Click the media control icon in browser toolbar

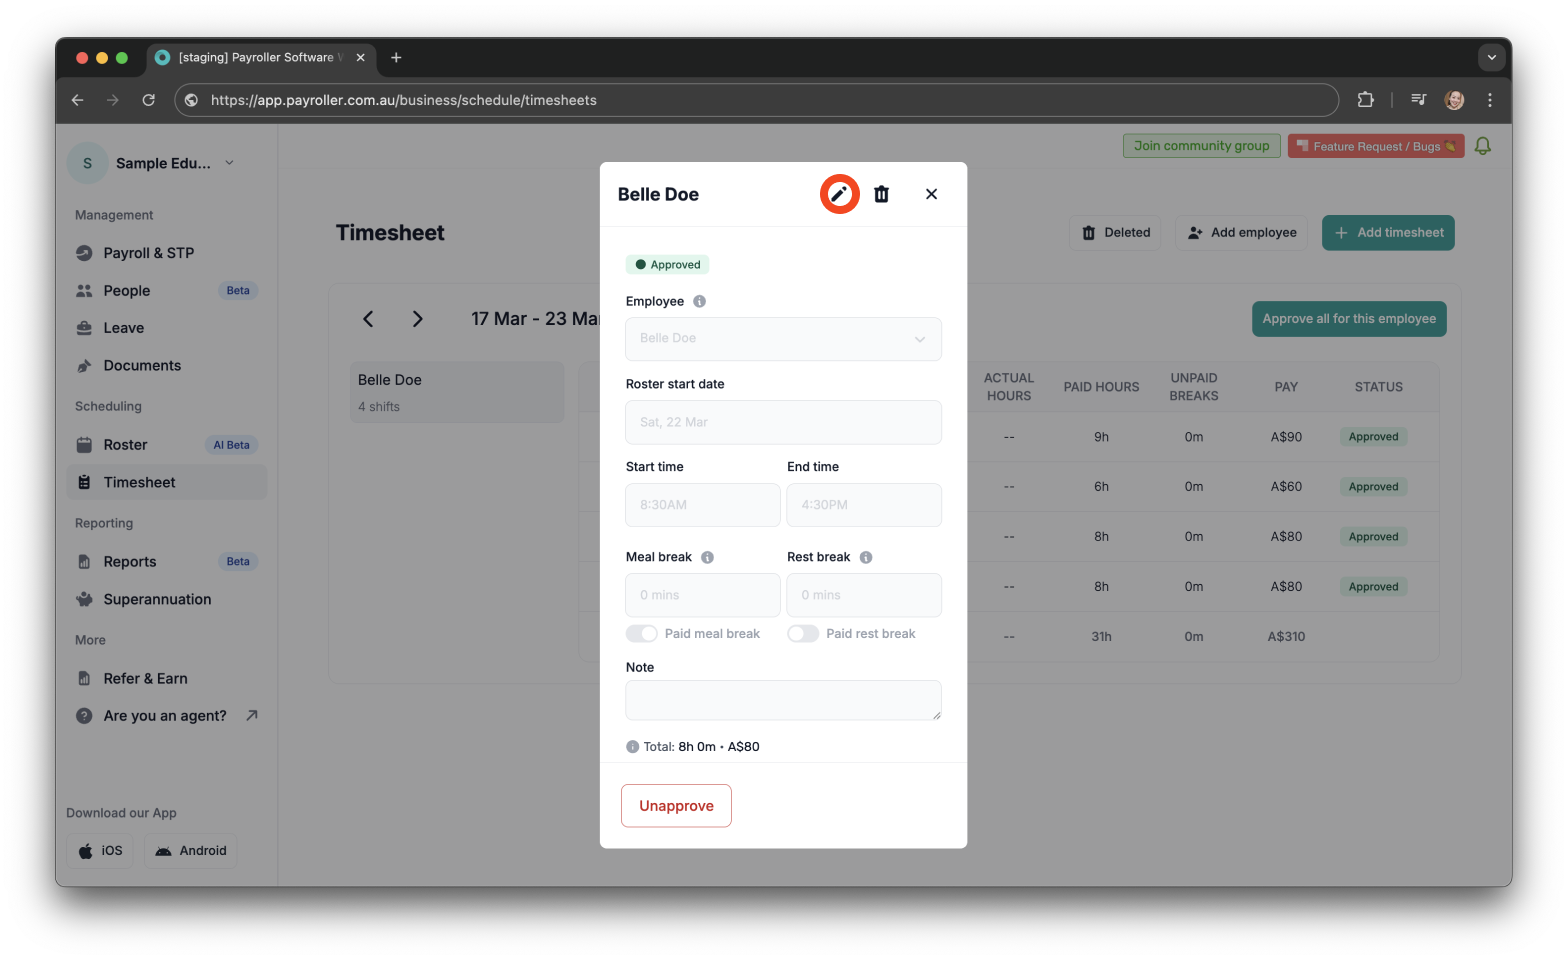pyautogui.click(x=1418, y=100)
